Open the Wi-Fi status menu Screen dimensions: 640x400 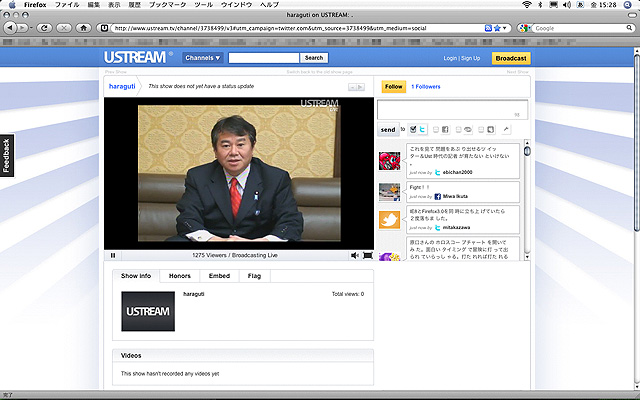click(x=527, y=5)
